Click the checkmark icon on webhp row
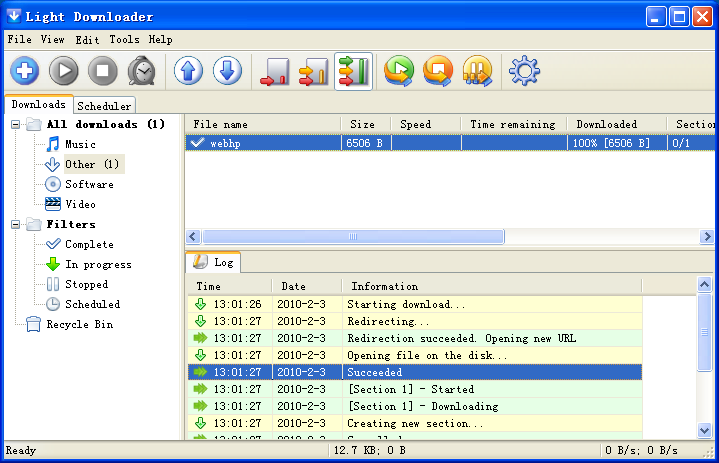The width and height of the screenshot is (719, 463). [197, 143]
